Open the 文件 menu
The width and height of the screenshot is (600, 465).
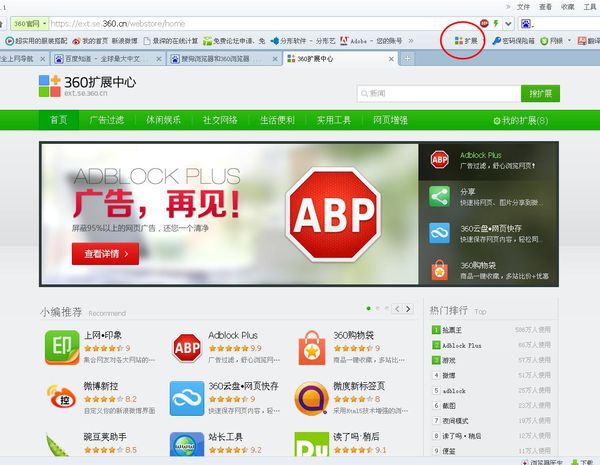point(523,7)
